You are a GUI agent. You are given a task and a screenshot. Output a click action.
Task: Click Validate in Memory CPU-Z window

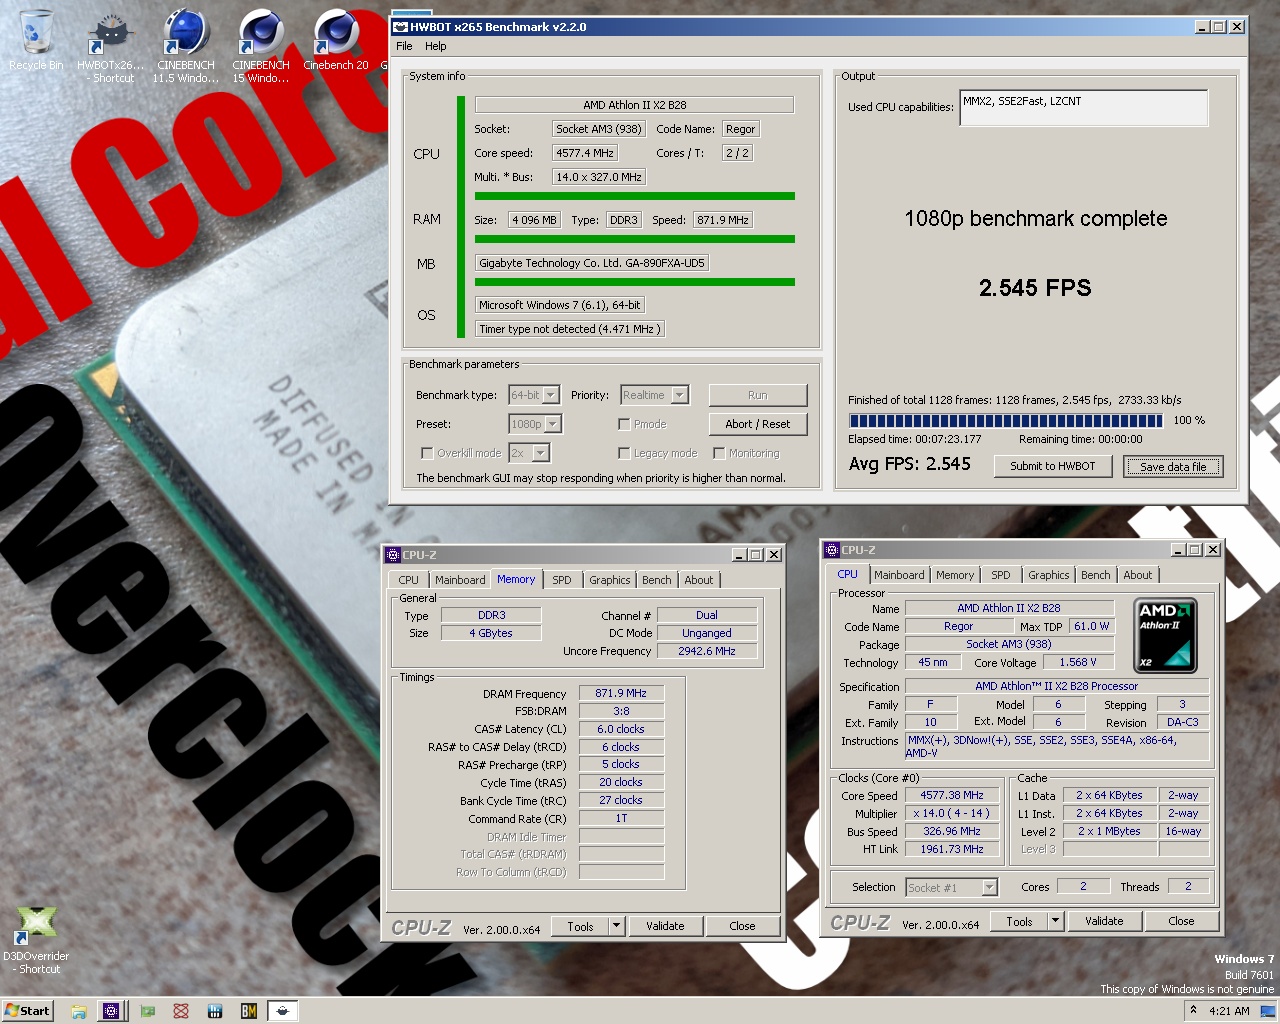click(665, 926)
